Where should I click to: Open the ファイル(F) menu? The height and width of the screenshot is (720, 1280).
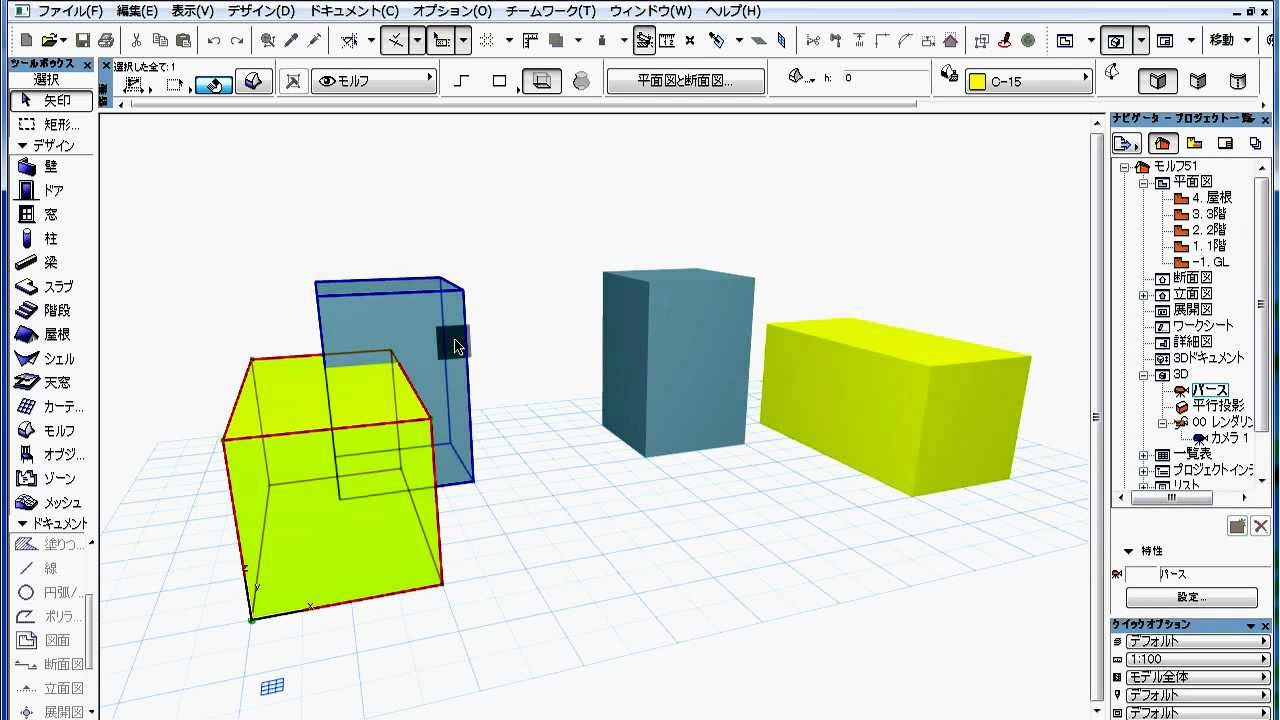70,11
